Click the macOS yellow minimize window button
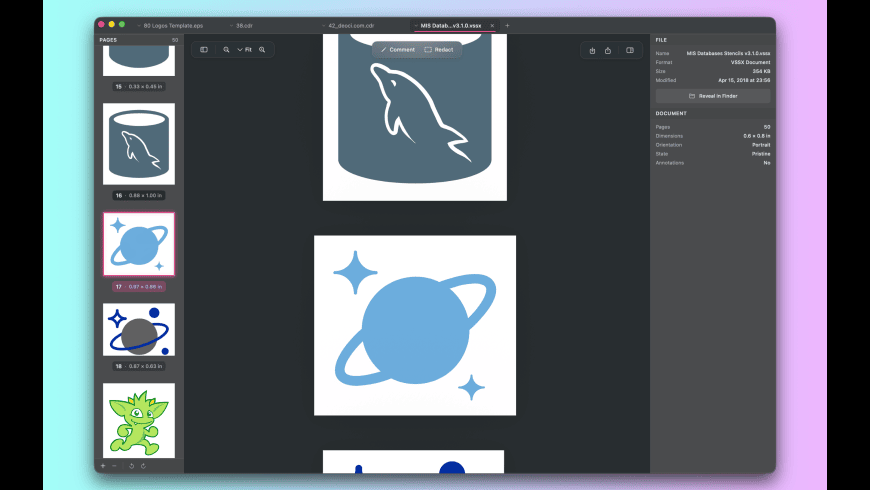The height and width of the screenshot is (490, 870). click(112, 24)
